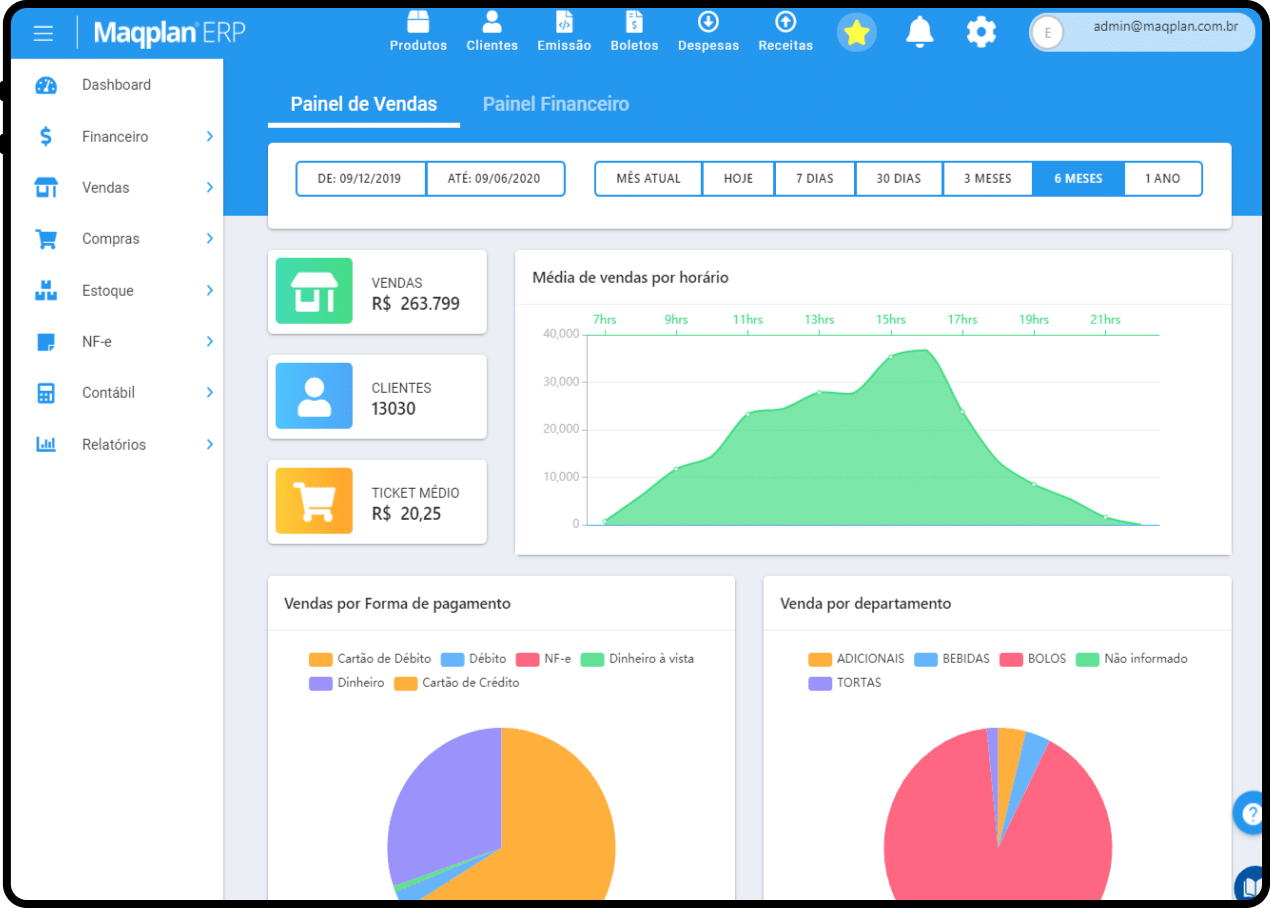Click the Dashboard gauge icon
Viewport: 1270px width, 908px height.
tap(46, 85)
